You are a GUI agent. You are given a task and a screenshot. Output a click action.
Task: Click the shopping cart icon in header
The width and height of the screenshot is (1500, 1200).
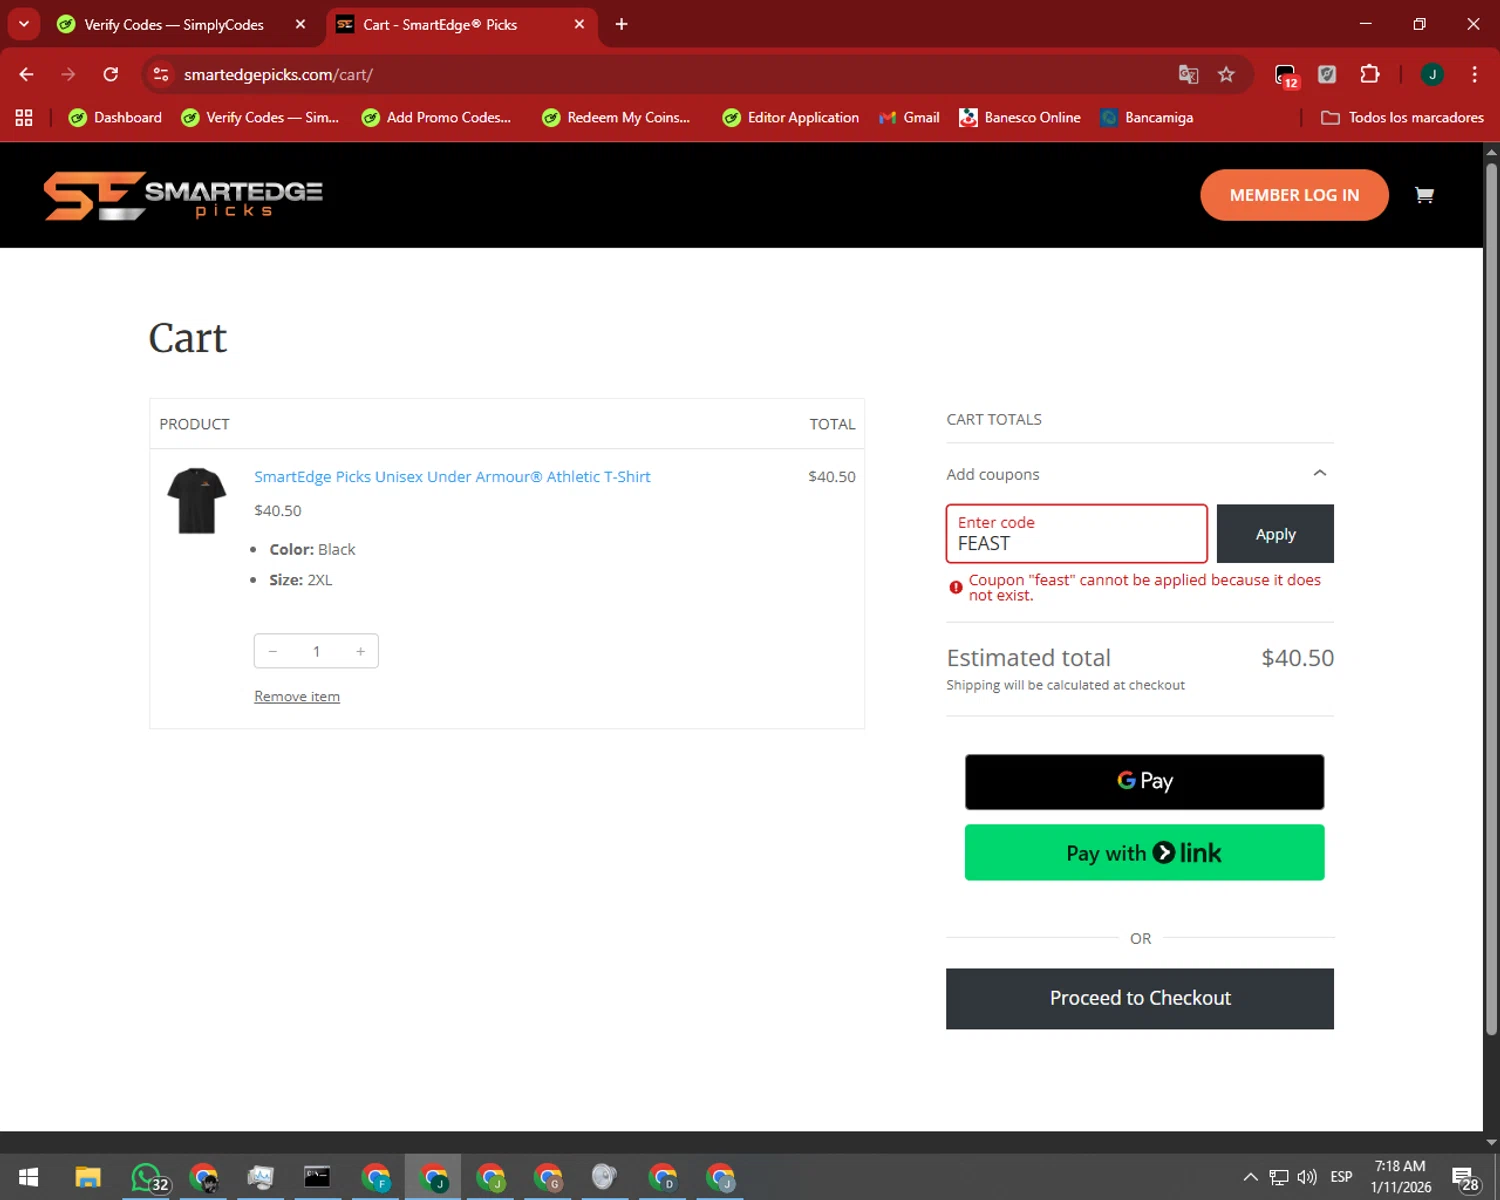pyautogui.click(x=1424, y=195)
